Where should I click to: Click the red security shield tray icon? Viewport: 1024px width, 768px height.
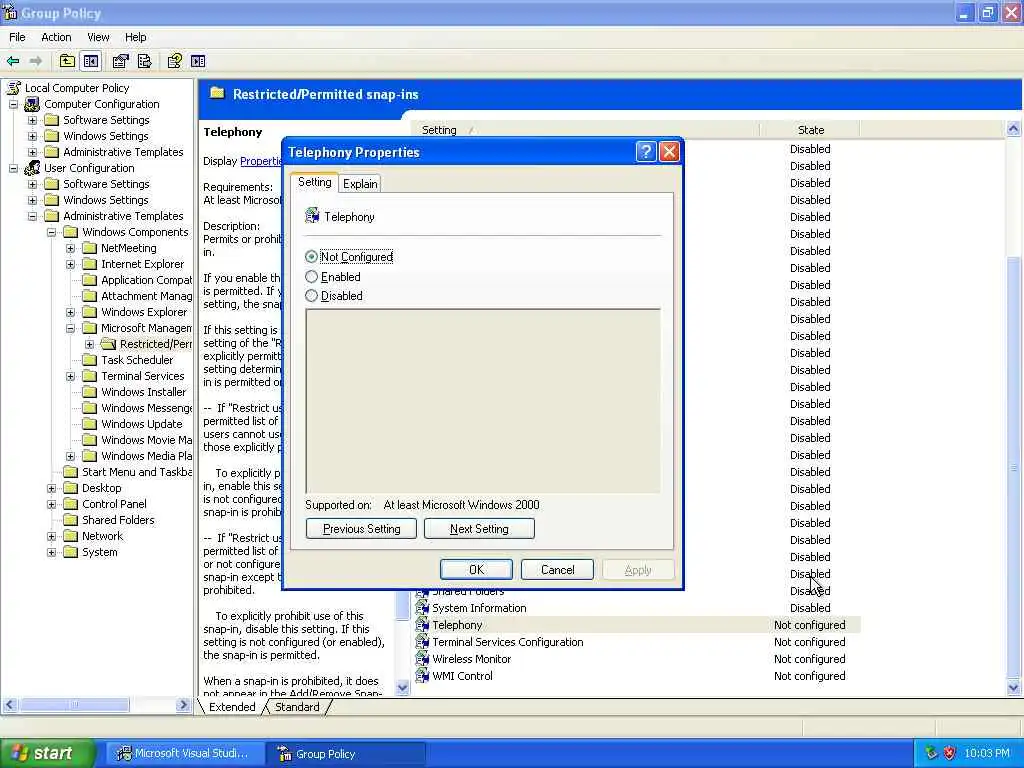[x=950, y=753]
